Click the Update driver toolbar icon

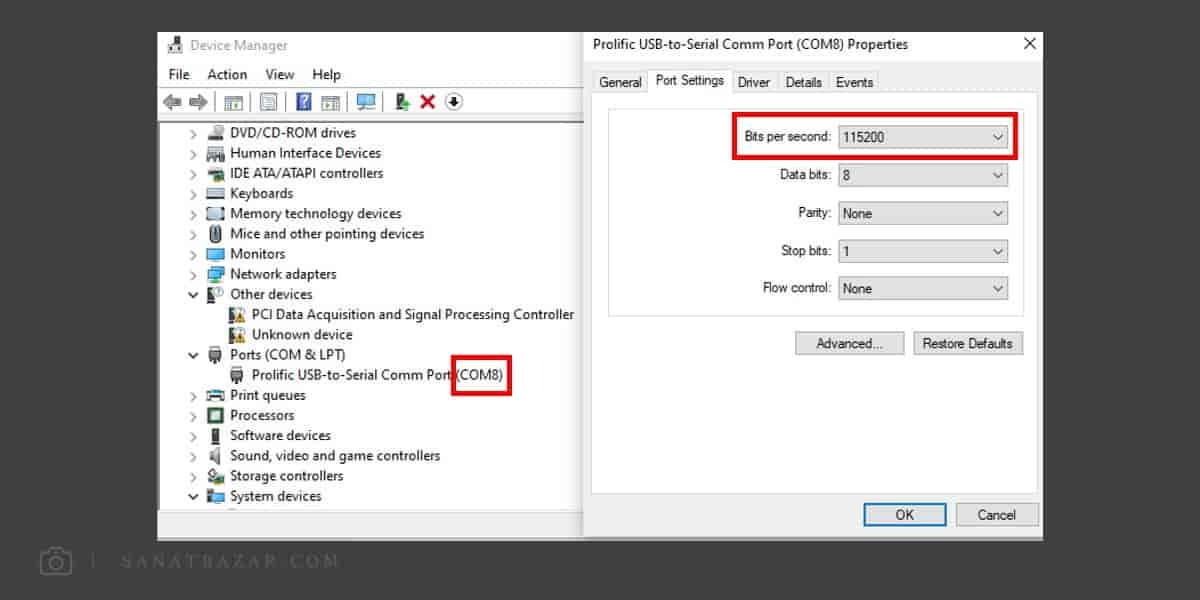click(x=402, y=102)
